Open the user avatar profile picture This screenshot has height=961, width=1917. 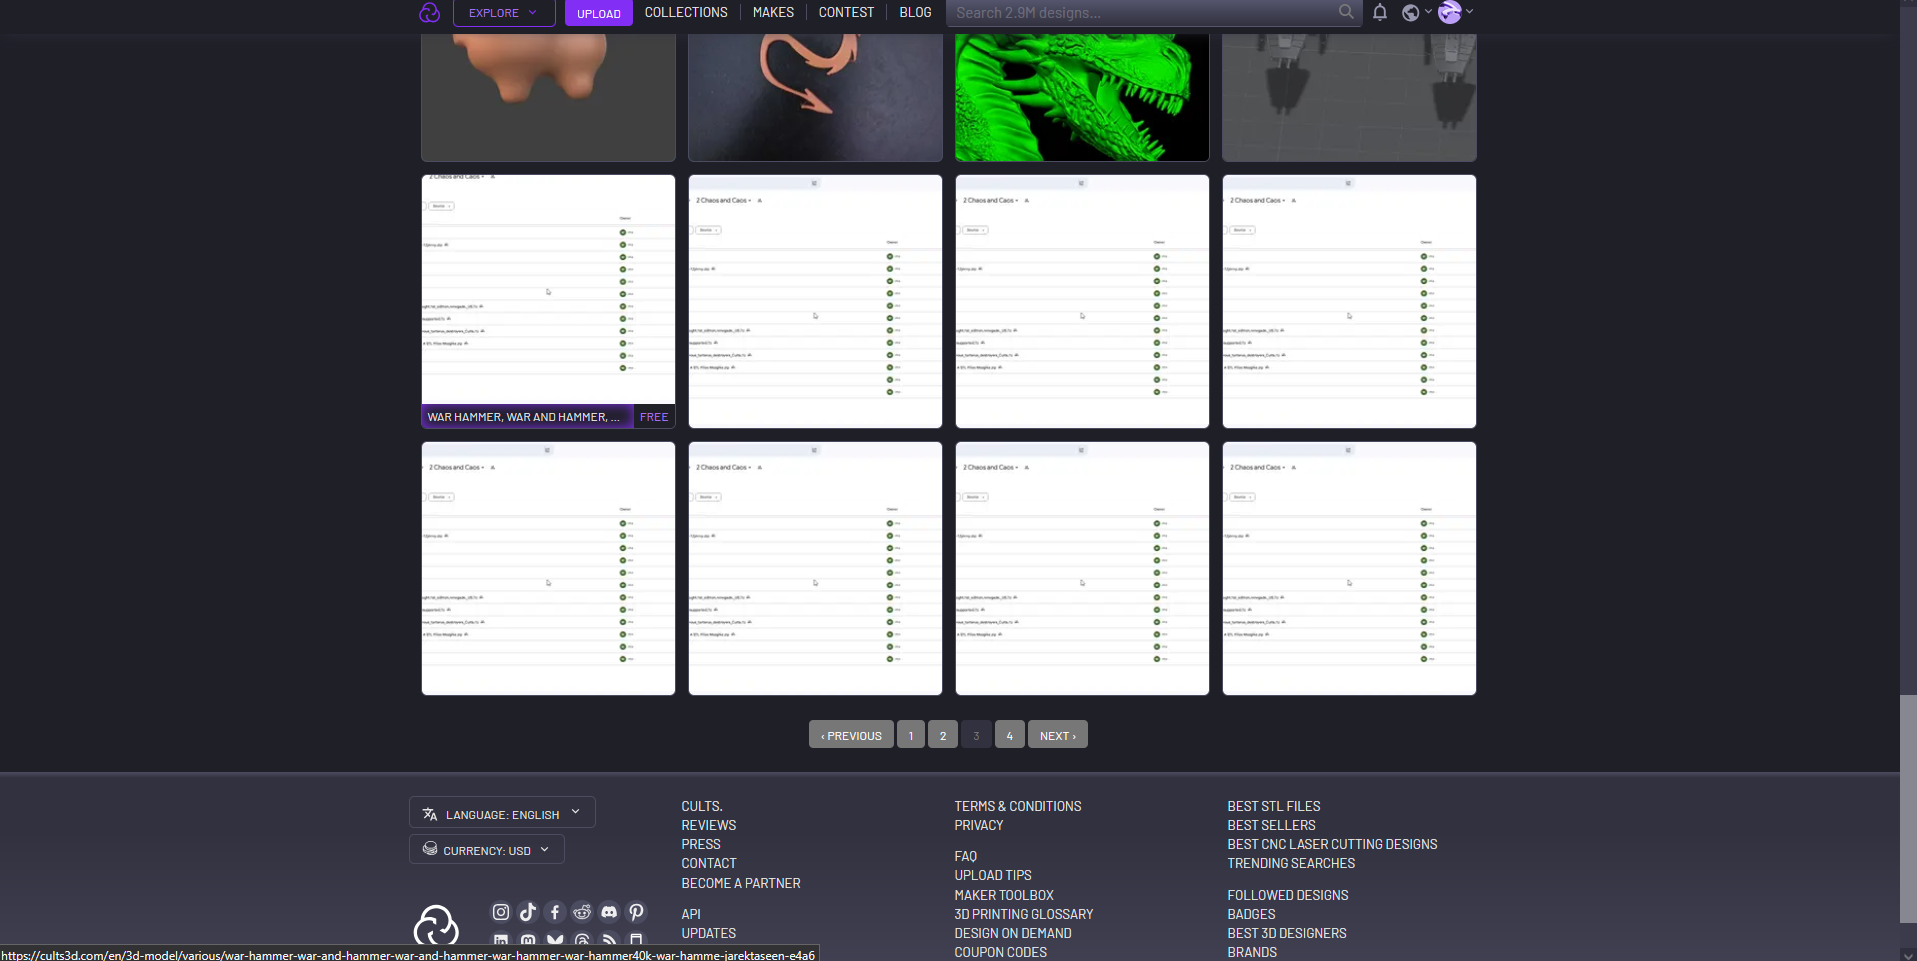1450,12
